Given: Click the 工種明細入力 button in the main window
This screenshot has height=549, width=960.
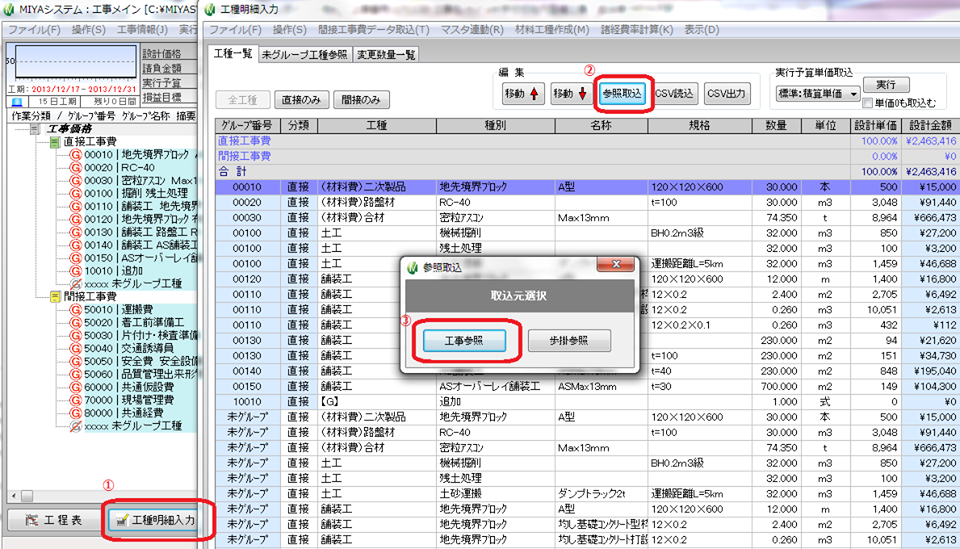Looking at the screenshot, I should [153, 520].
